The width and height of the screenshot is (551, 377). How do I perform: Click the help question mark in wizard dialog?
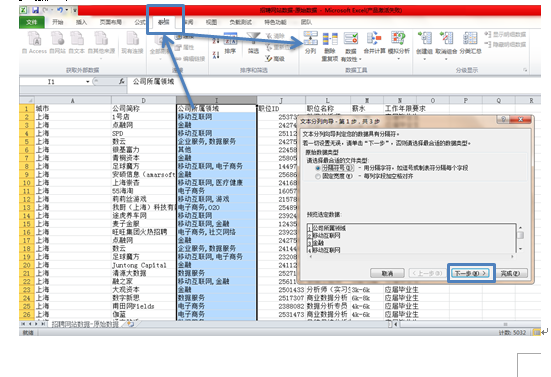[x=503, y=119]
